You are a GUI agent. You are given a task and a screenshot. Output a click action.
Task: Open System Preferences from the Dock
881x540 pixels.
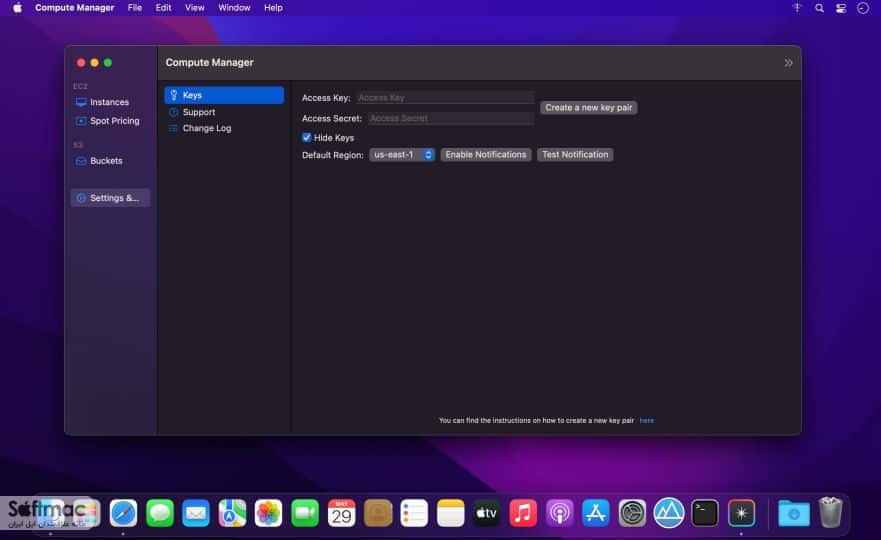point(632,513)
